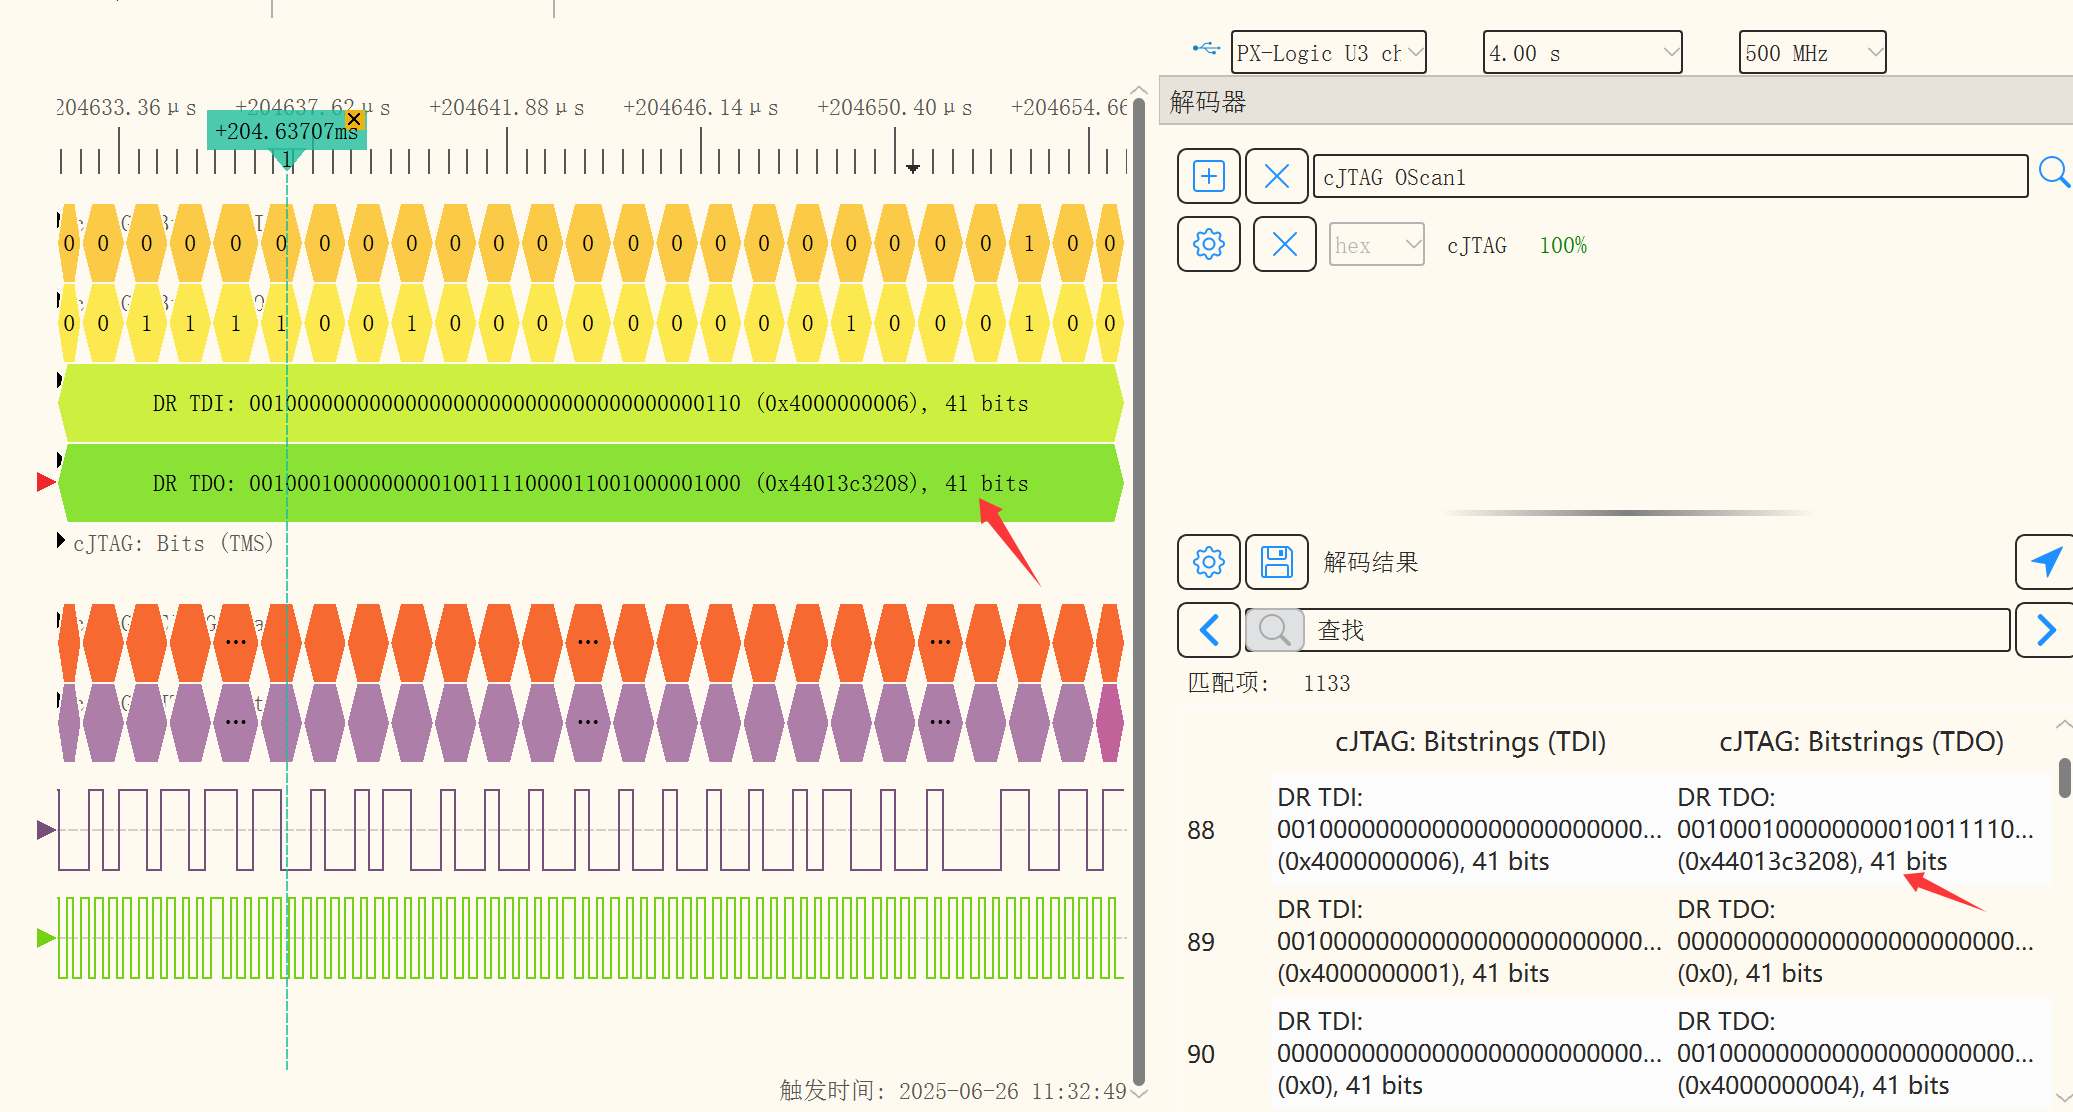Remove the cJTAG decoder with X
The height and width of the screenshot is (1112, 2073).
[1284, 244]
